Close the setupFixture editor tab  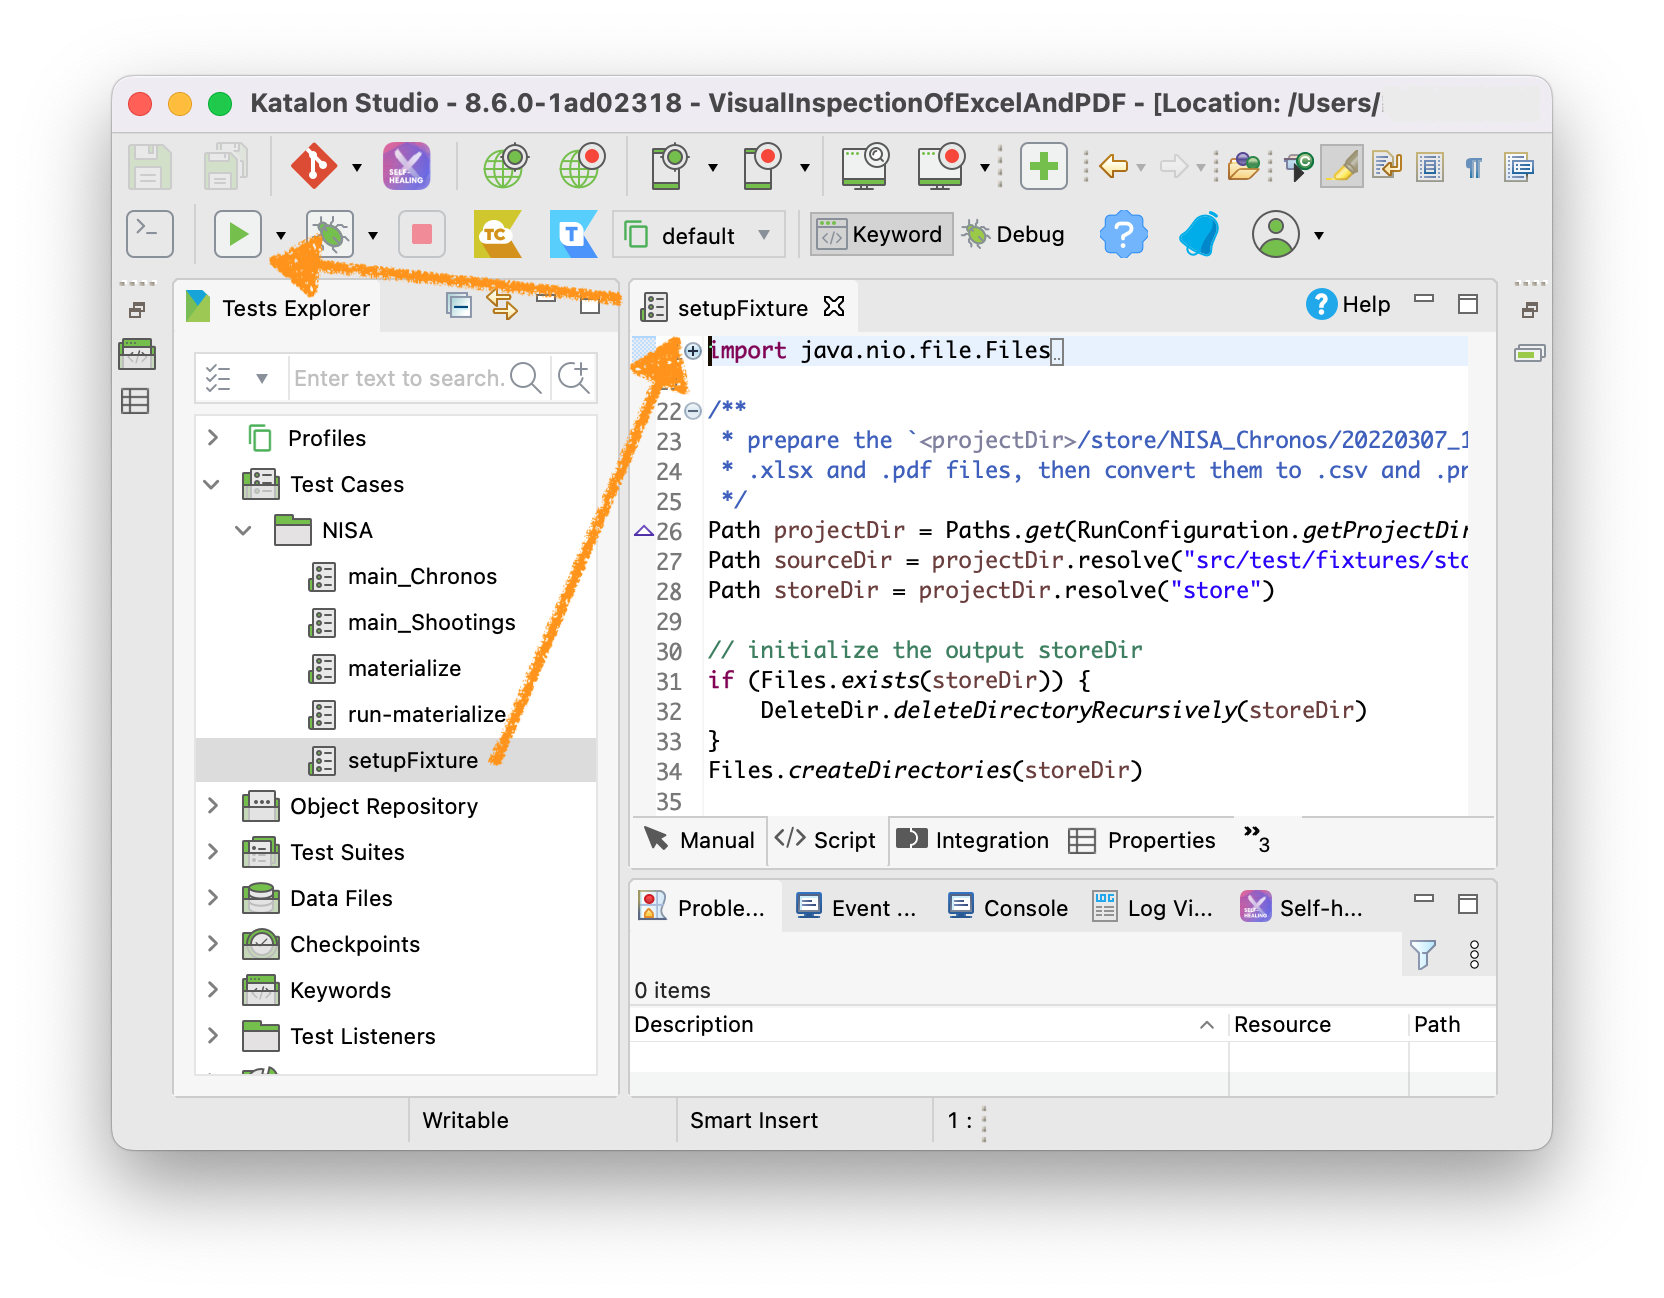point(834,305)
